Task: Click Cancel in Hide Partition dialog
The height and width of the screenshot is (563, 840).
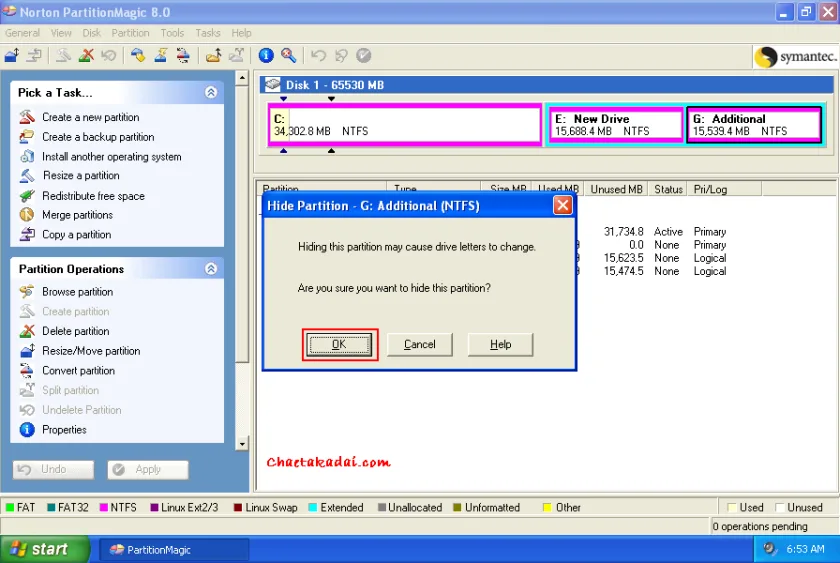Action: (x=419, y=344)
